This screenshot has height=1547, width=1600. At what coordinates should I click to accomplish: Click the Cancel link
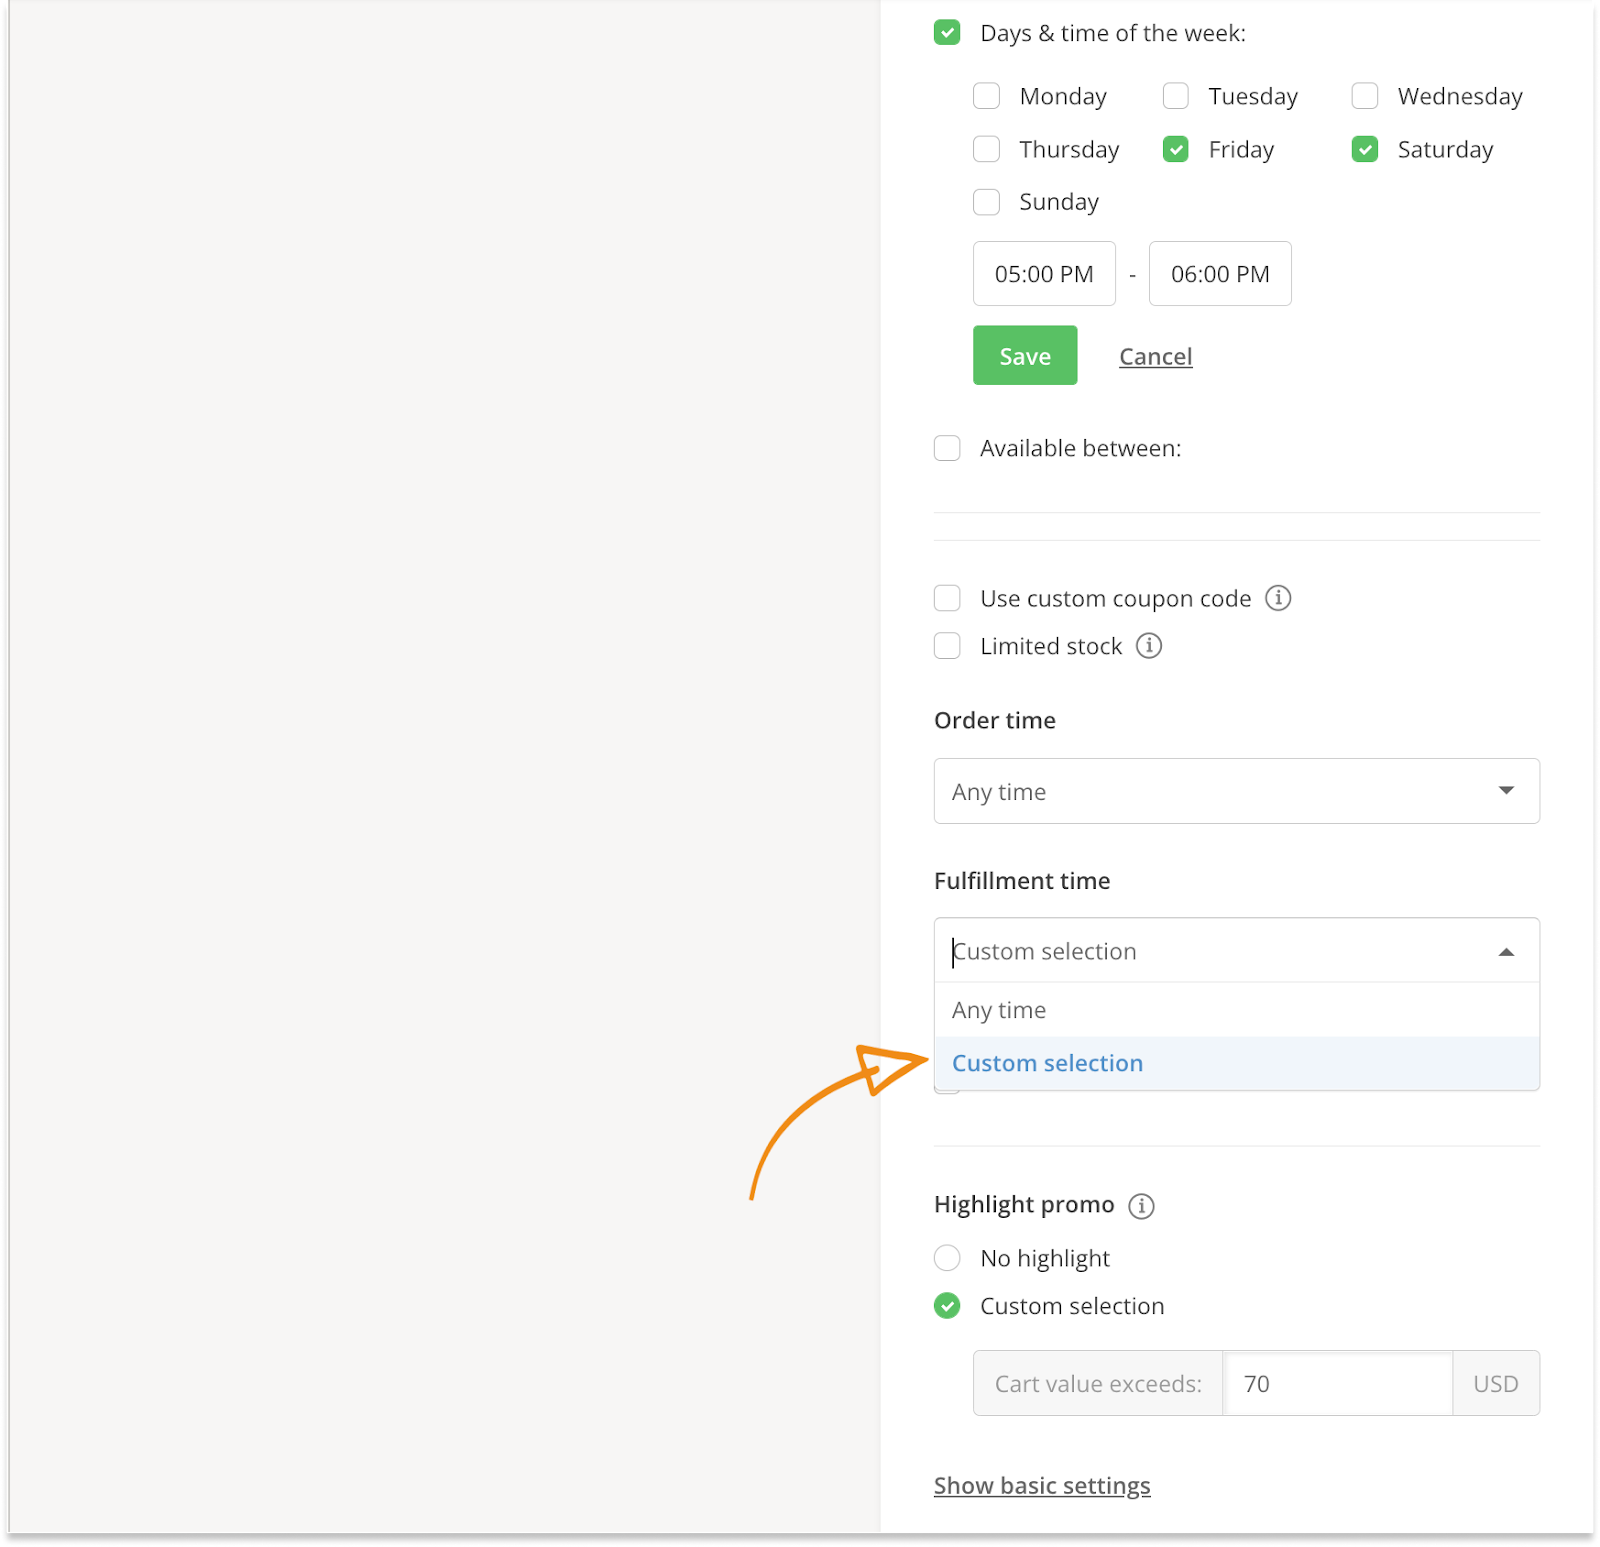[x=1155, y=357]
